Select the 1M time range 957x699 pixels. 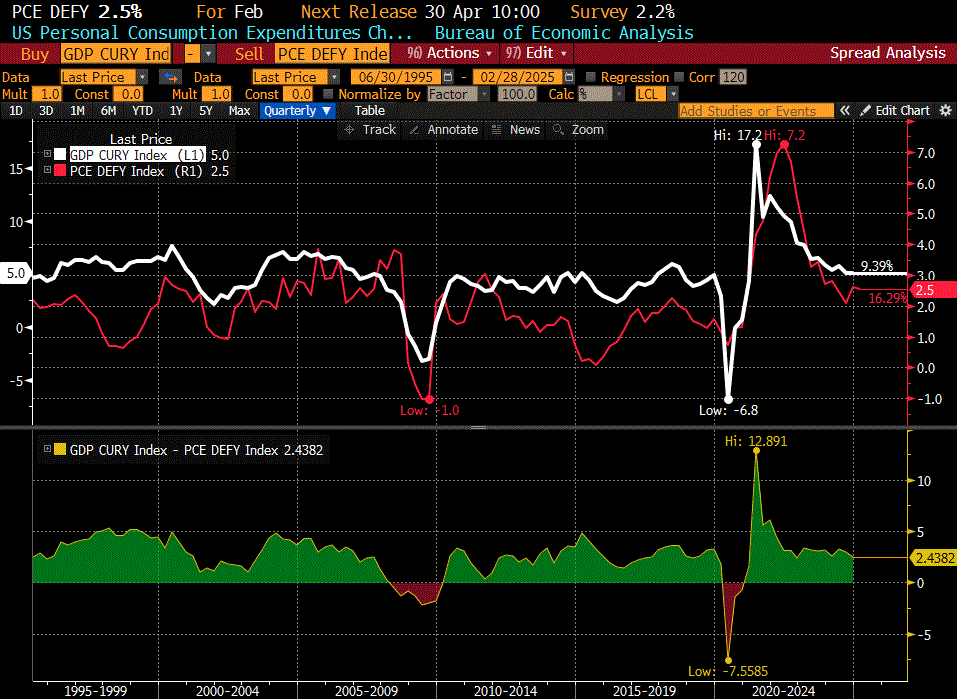coord(78,110)
